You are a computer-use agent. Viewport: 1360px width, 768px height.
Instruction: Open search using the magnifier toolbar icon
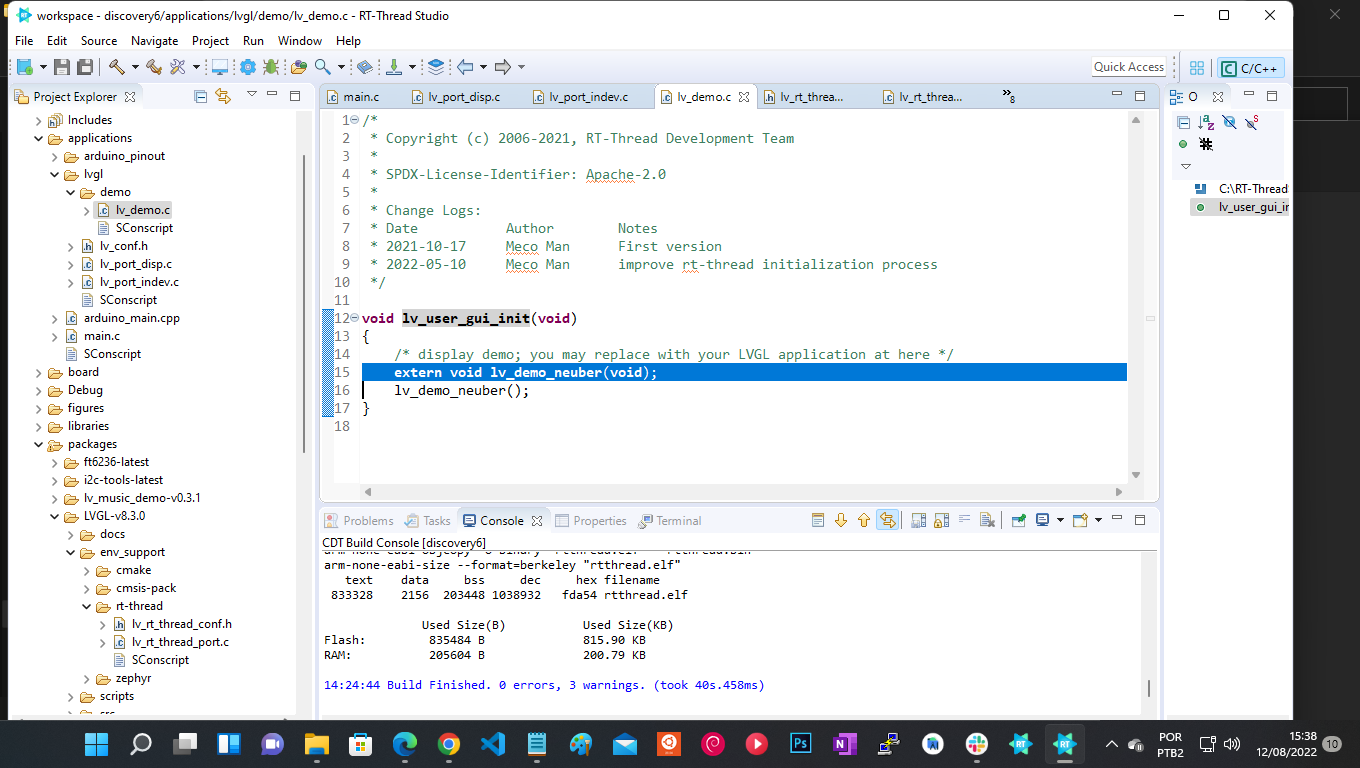click(322, 67)
